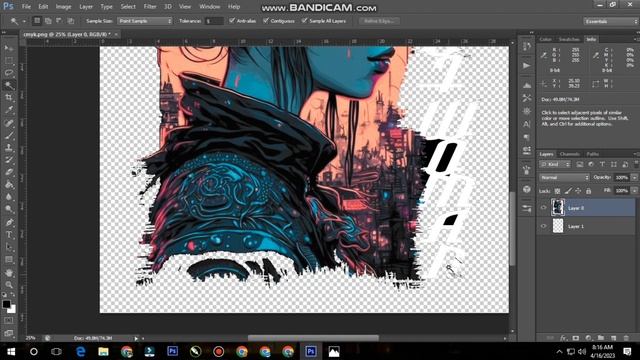Select the Hand tool
This screenshot has height=360, width=640.
coord(9,273)
